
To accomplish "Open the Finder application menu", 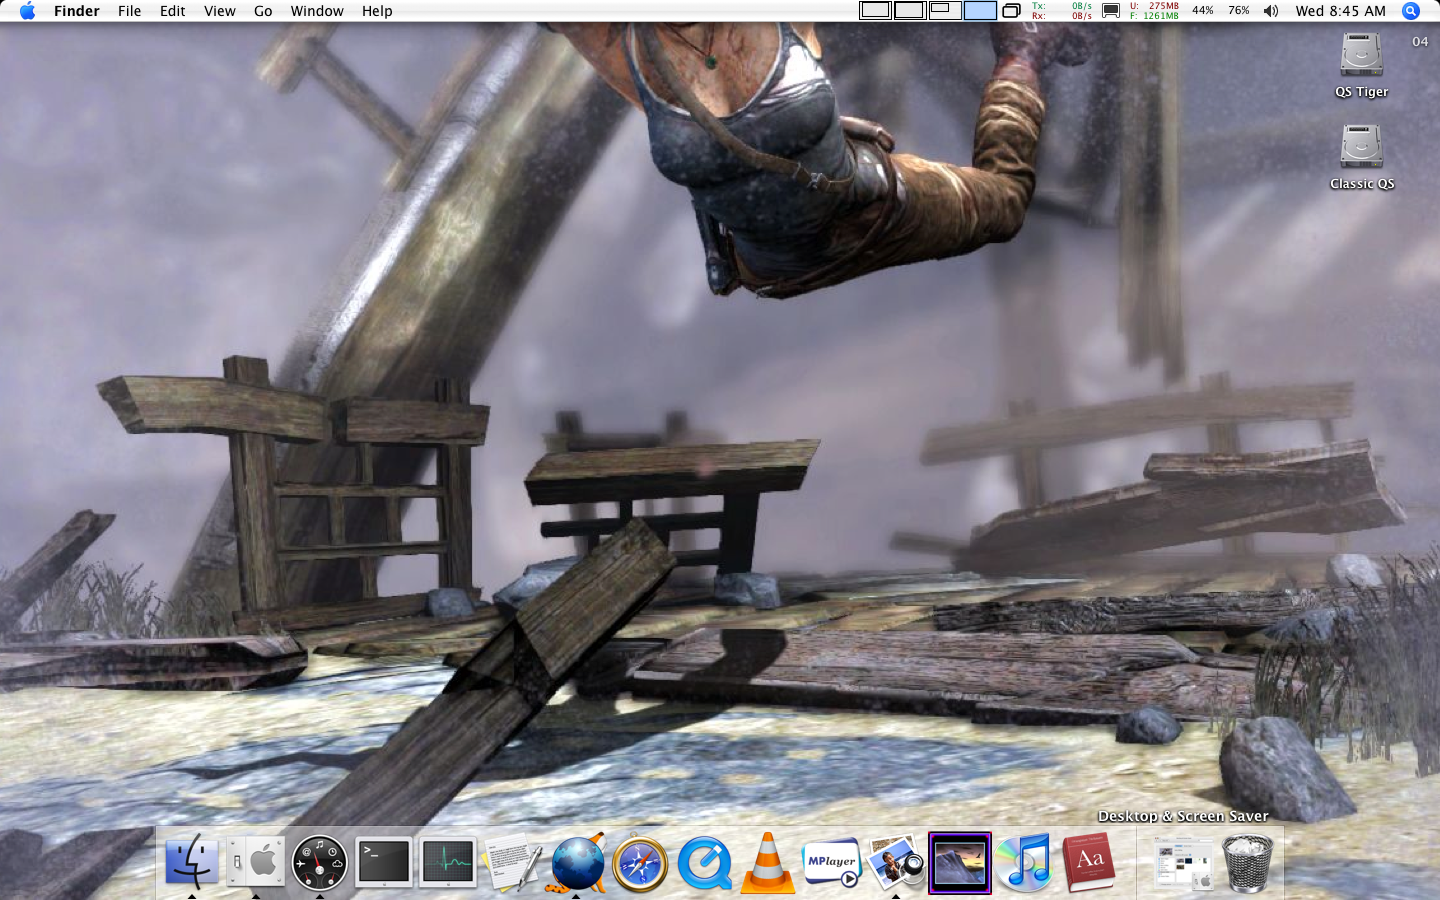I will coord(77,11).
